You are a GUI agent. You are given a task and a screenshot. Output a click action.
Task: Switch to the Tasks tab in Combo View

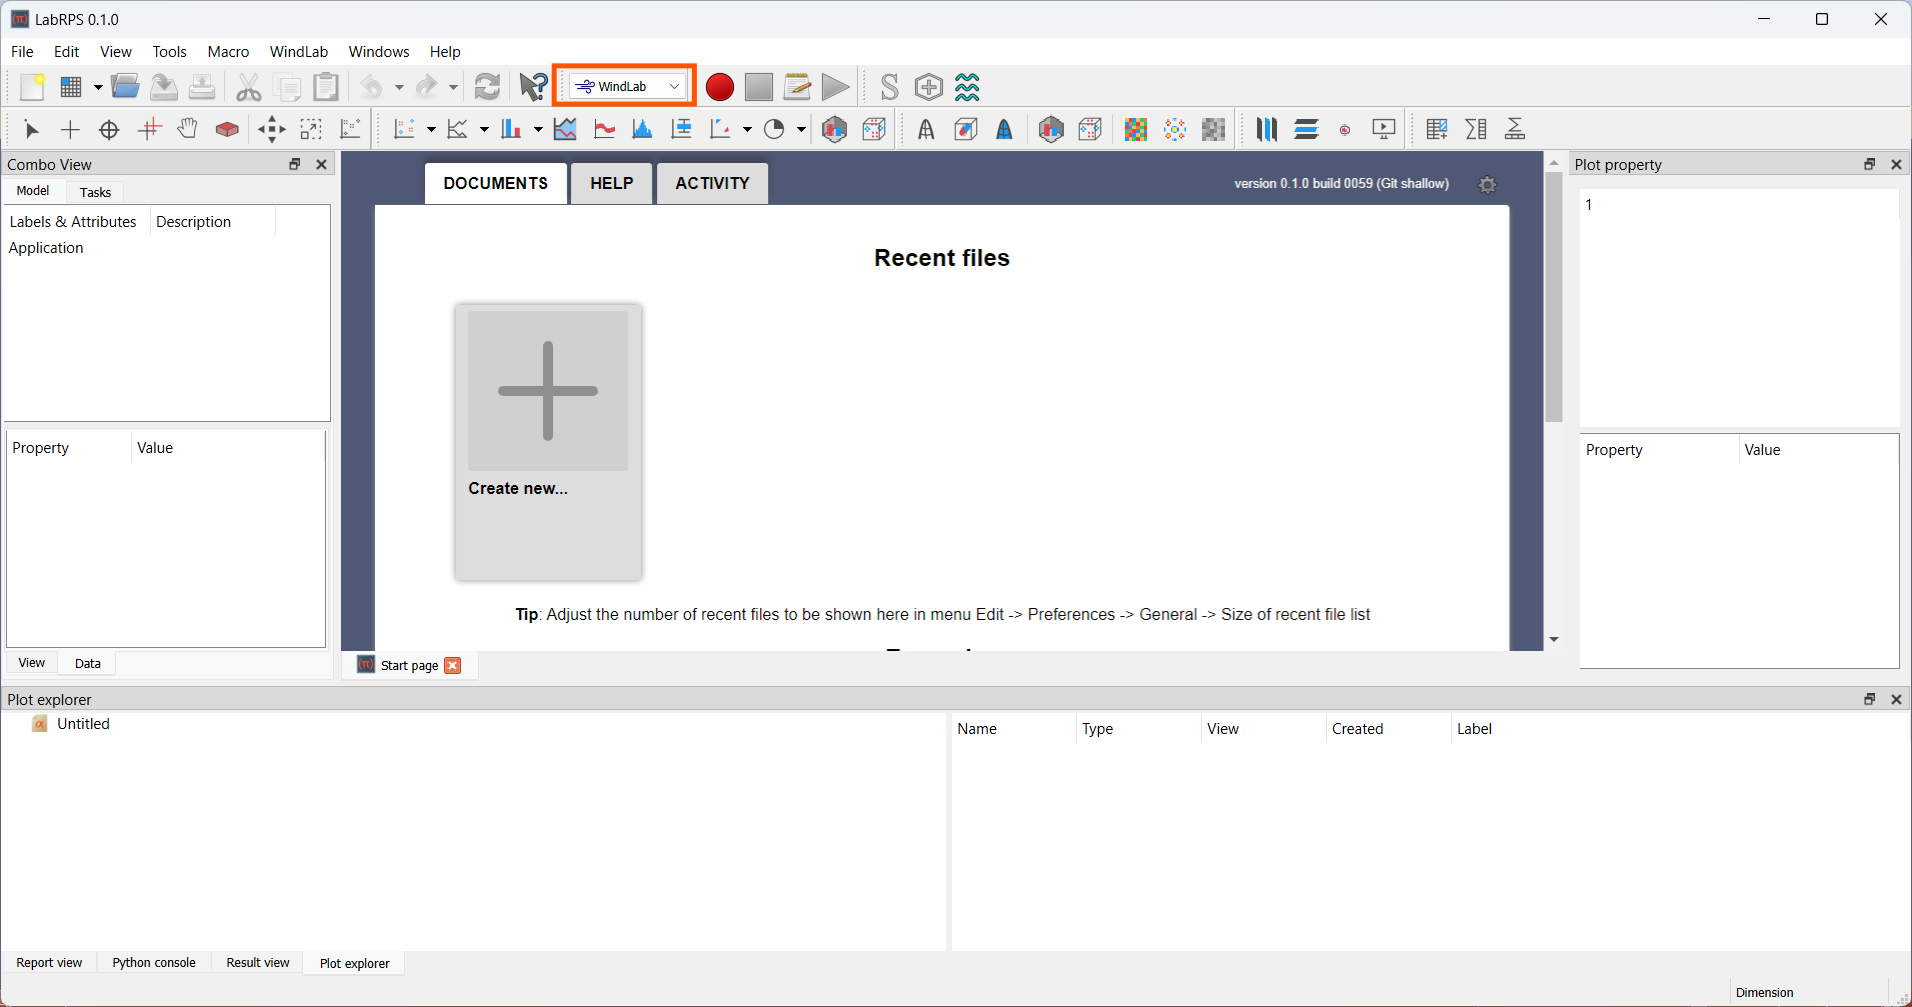[x=95, y=192]
